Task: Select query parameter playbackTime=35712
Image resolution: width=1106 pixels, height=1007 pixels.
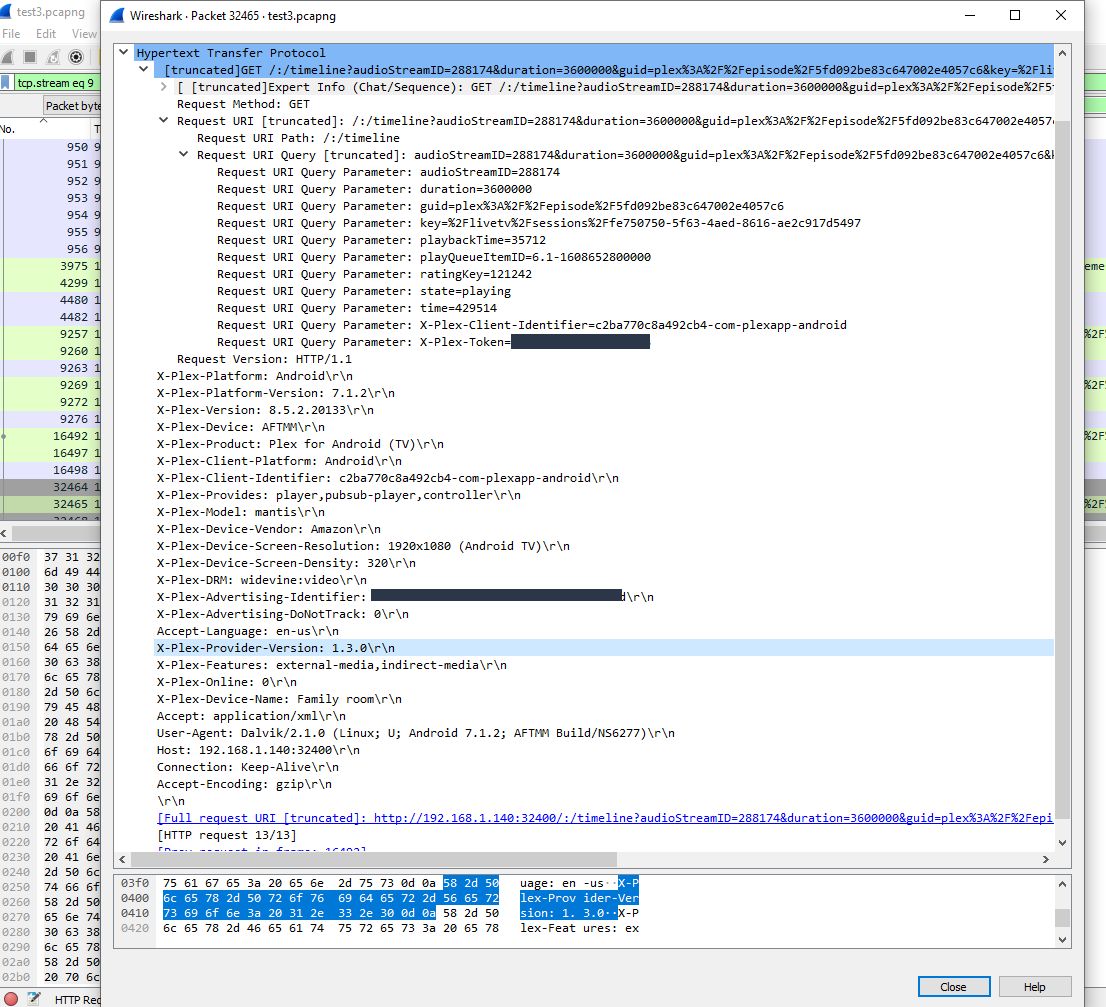Action: click(382, 240)
